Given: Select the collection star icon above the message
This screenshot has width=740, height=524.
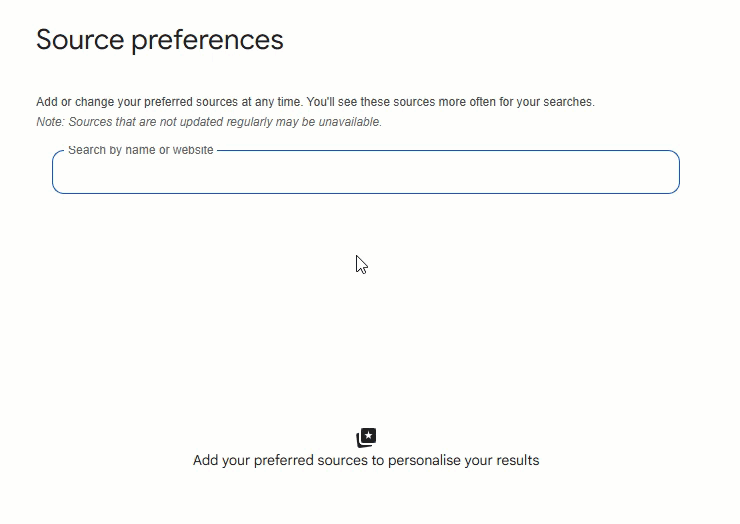Looking at the screenshot, I should point(366,438).
